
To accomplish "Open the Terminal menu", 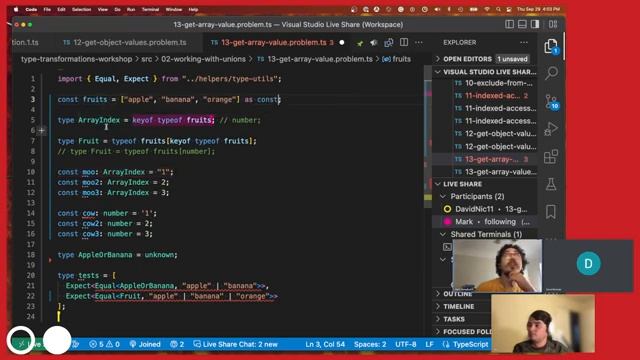I will [x=150, y=9].
